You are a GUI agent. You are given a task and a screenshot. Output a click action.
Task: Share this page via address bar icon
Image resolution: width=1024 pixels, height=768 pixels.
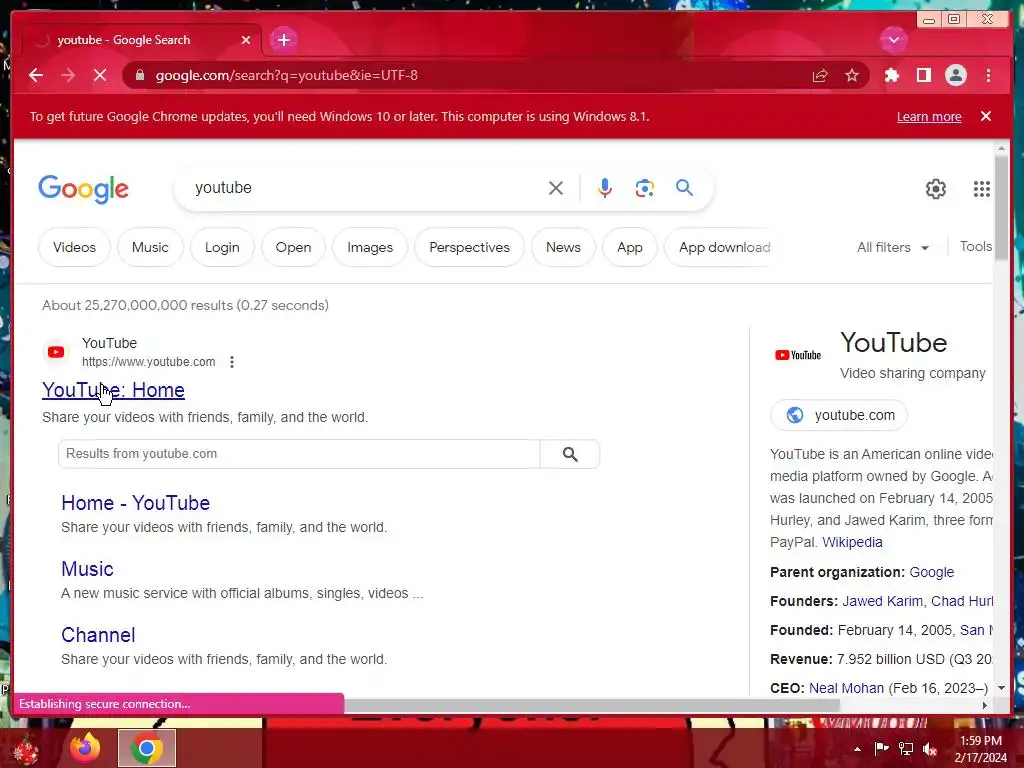(x=820, y=75)
